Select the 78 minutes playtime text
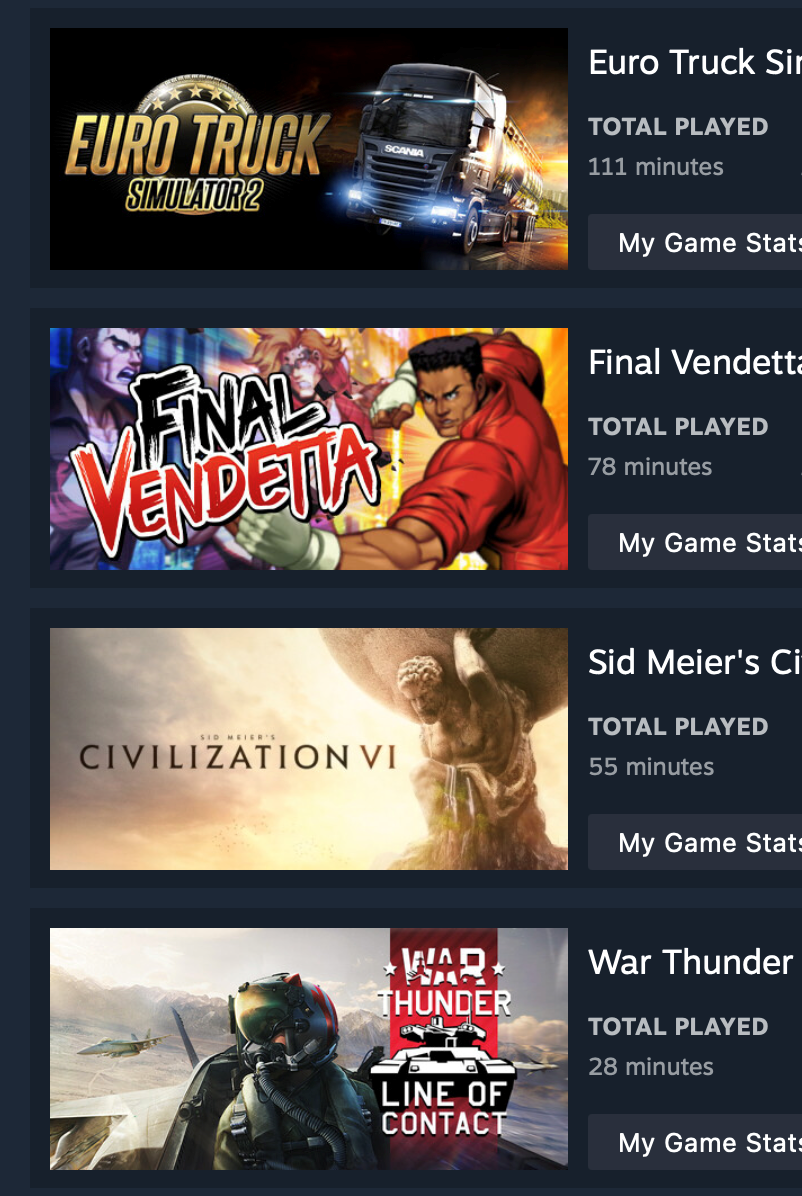Image resolution: width=802 pixels, height=1196 pixels. tap(650, 466)
